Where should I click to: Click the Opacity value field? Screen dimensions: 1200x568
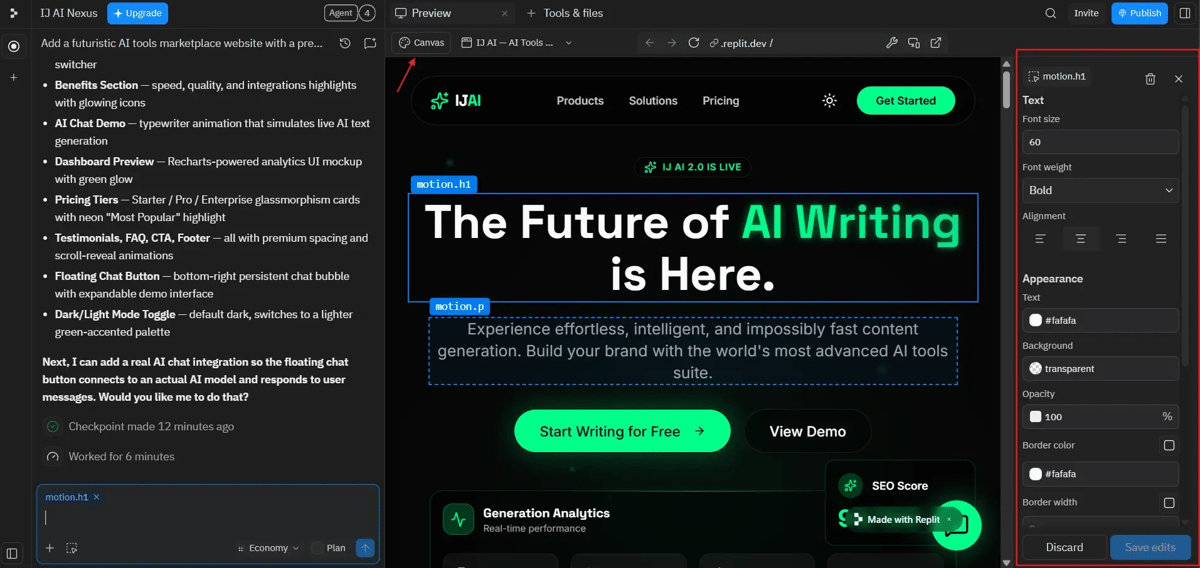(1100, 416)
